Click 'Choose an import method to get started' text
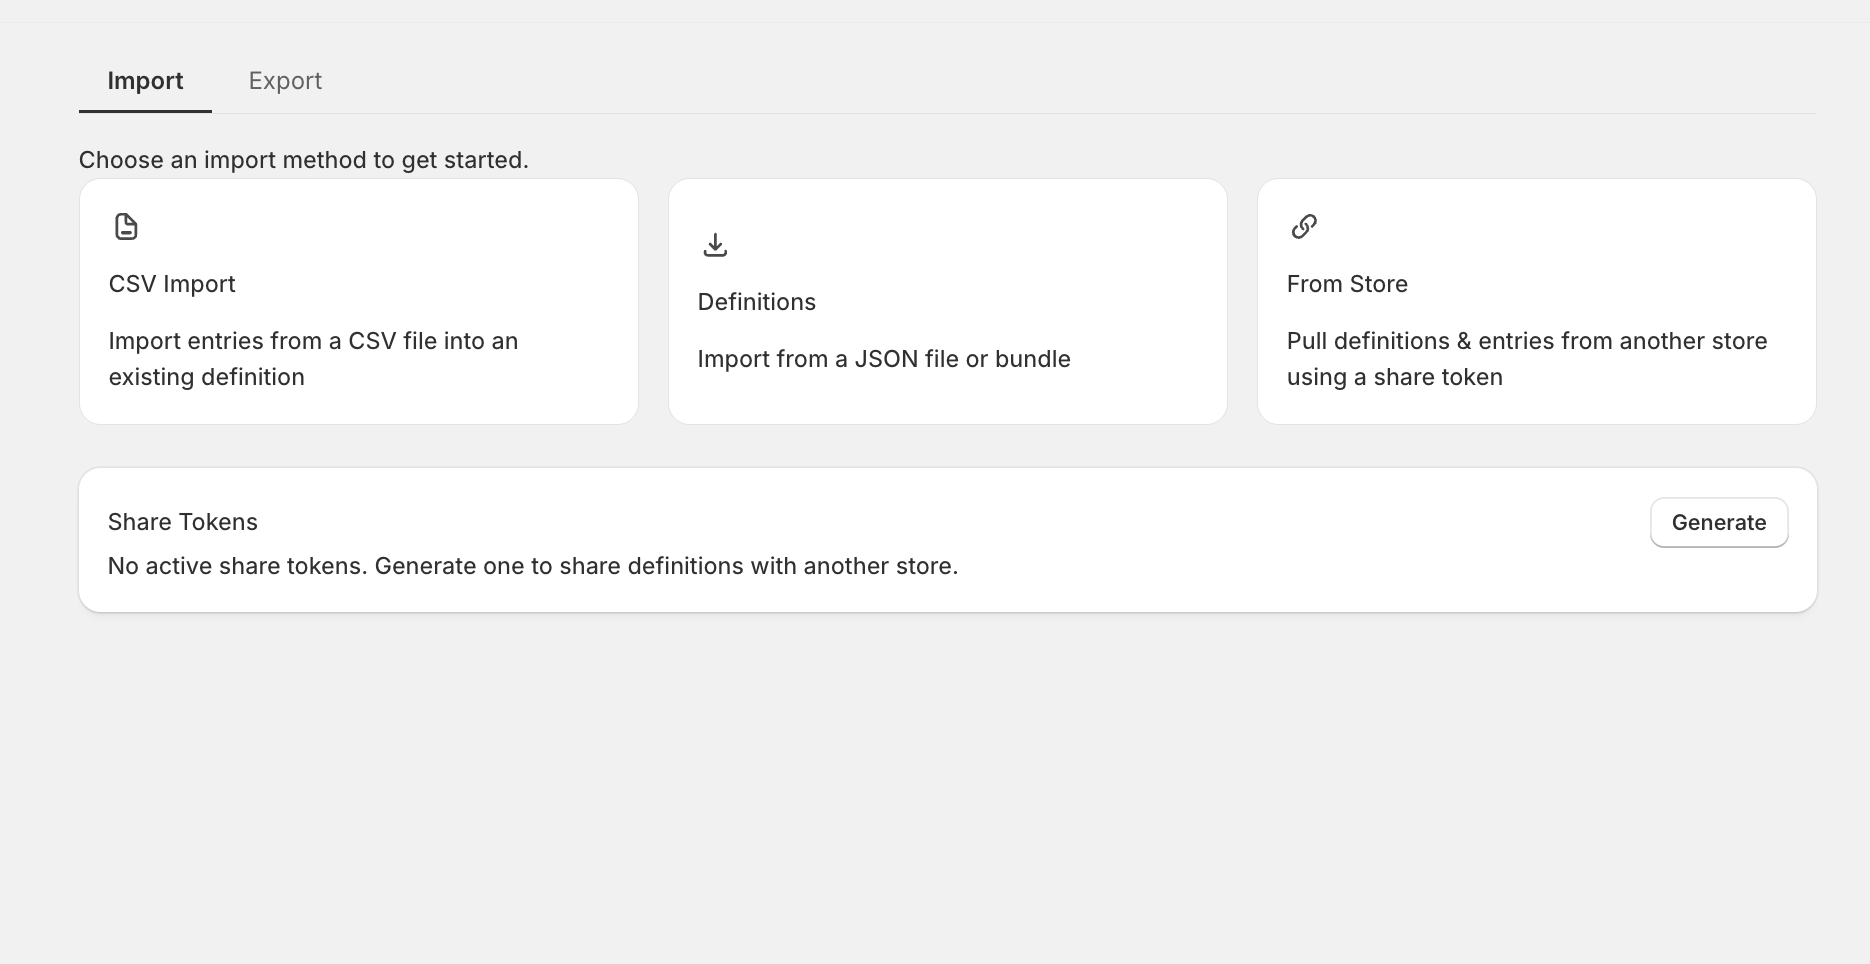The width and height of the screenshot is (1870, 964). (304, 160)
